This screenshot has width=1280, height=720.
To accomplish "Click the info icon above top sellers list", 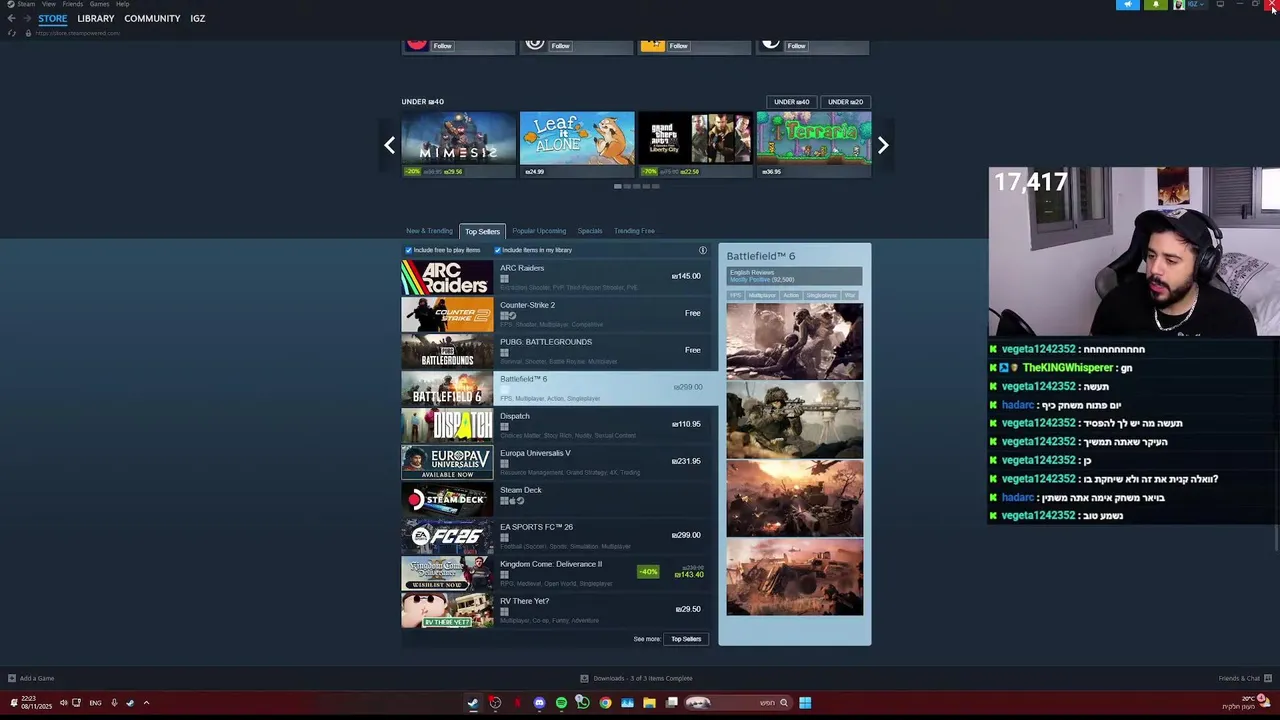I will pos(703,250).
